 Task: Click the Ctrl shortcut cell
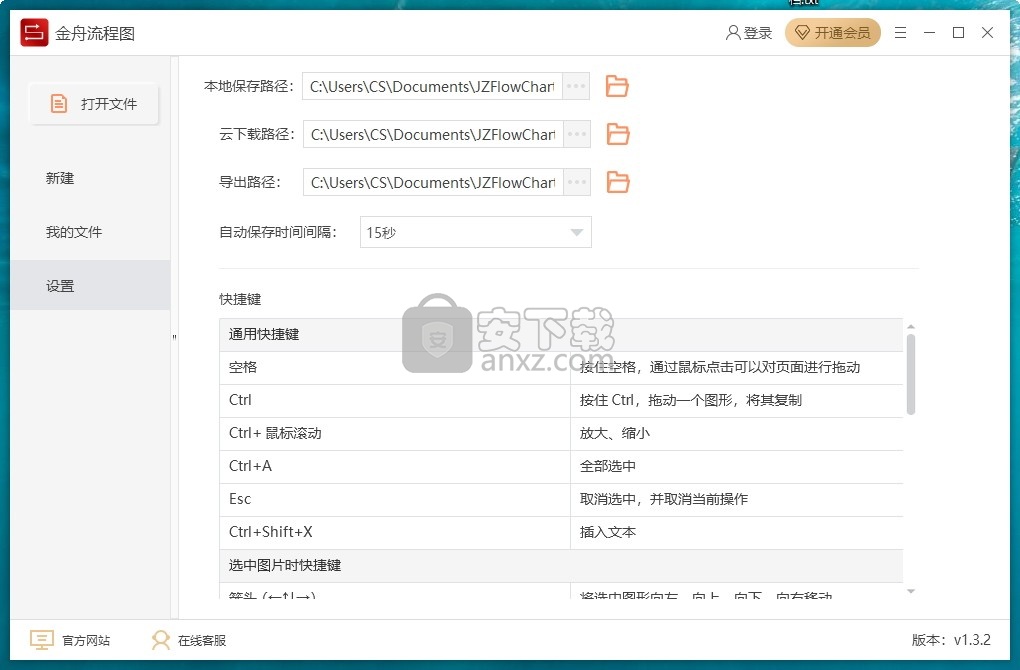point(395,401)
